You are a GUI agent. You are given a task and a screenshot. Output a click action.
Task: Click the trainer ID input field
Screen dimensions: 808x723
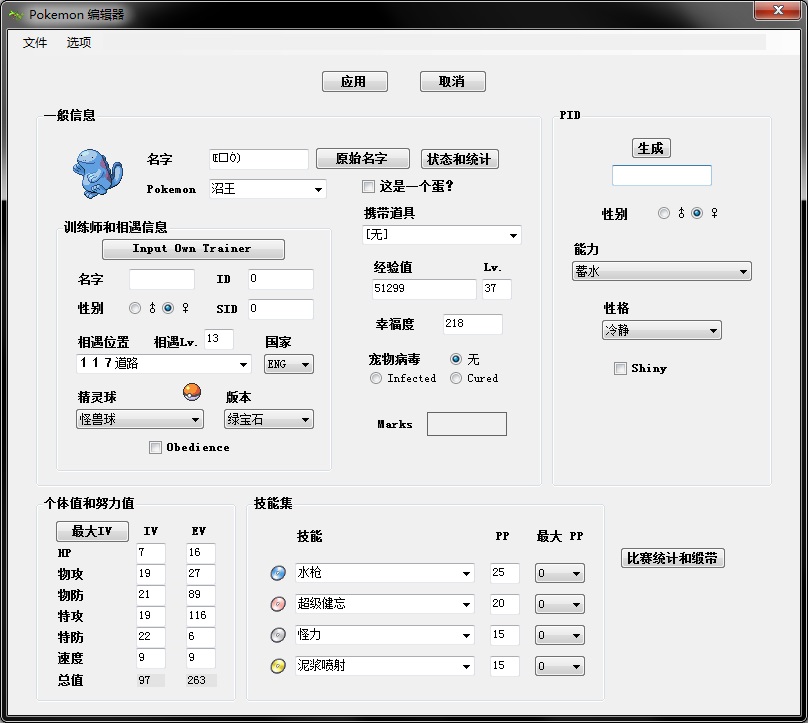(281, 279)
